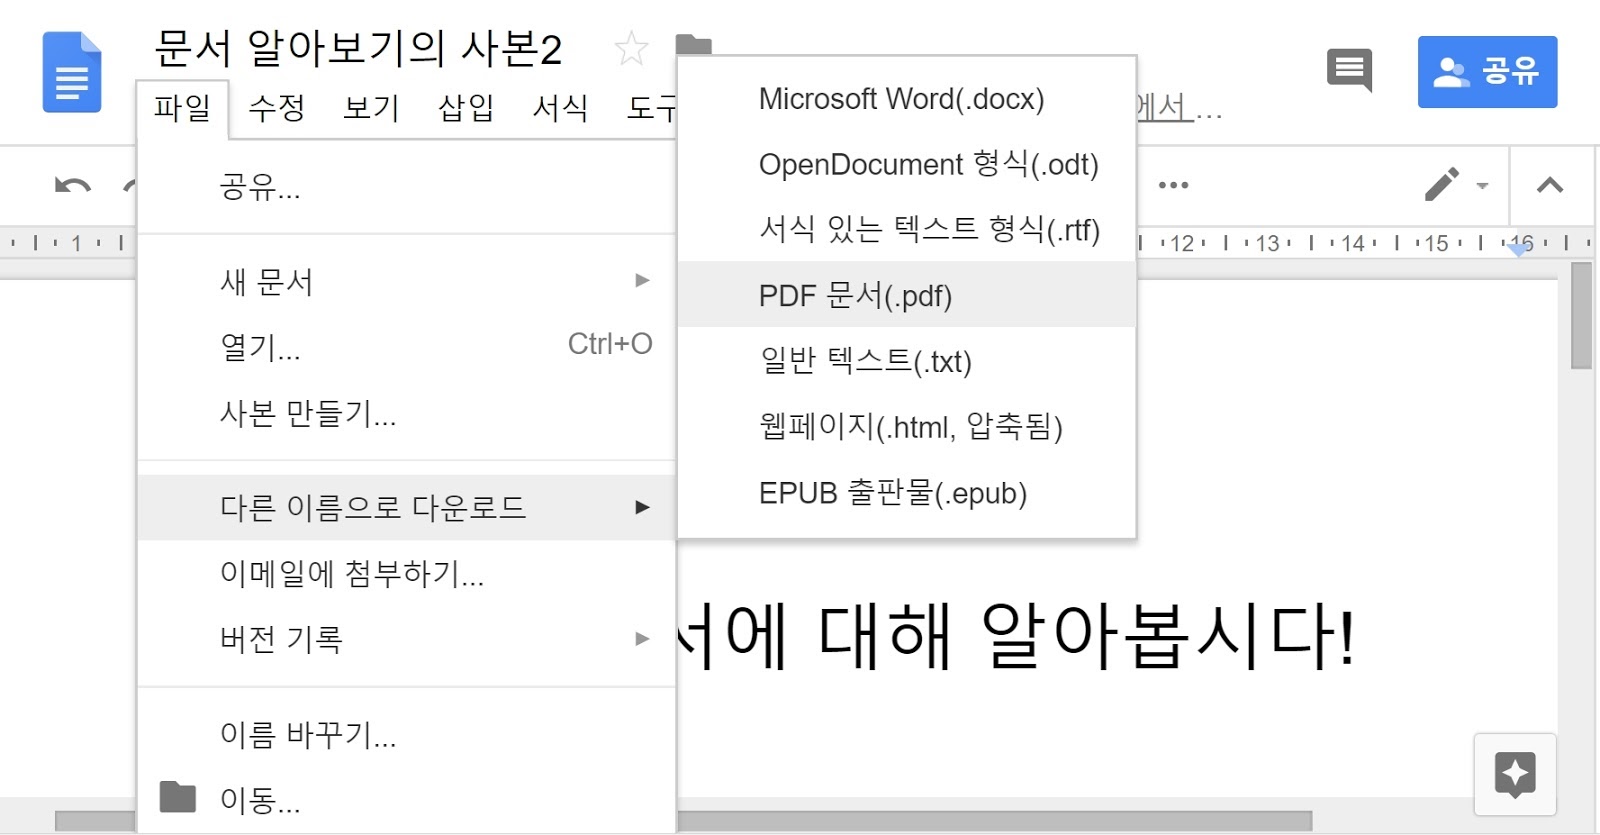Open the Google Docs home icon
The height and width of the screenshot is (835, 1600).
tap(72, 72)
